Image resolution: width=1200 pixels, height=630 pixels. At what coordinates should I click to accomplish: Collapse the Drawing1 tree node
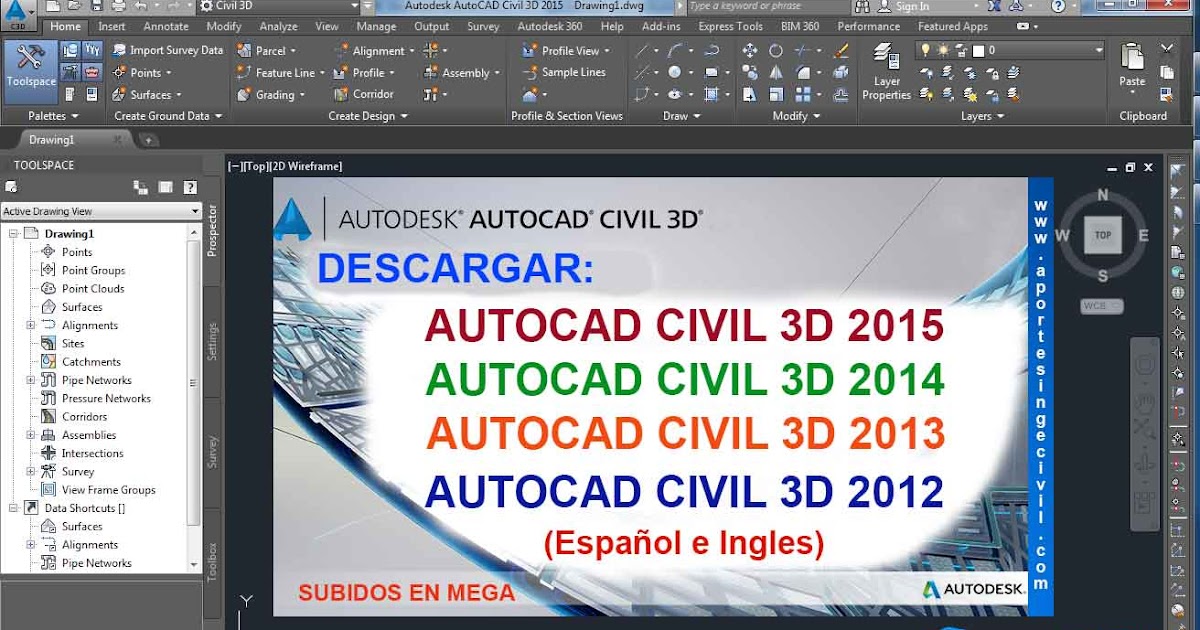tap(13, 234)
